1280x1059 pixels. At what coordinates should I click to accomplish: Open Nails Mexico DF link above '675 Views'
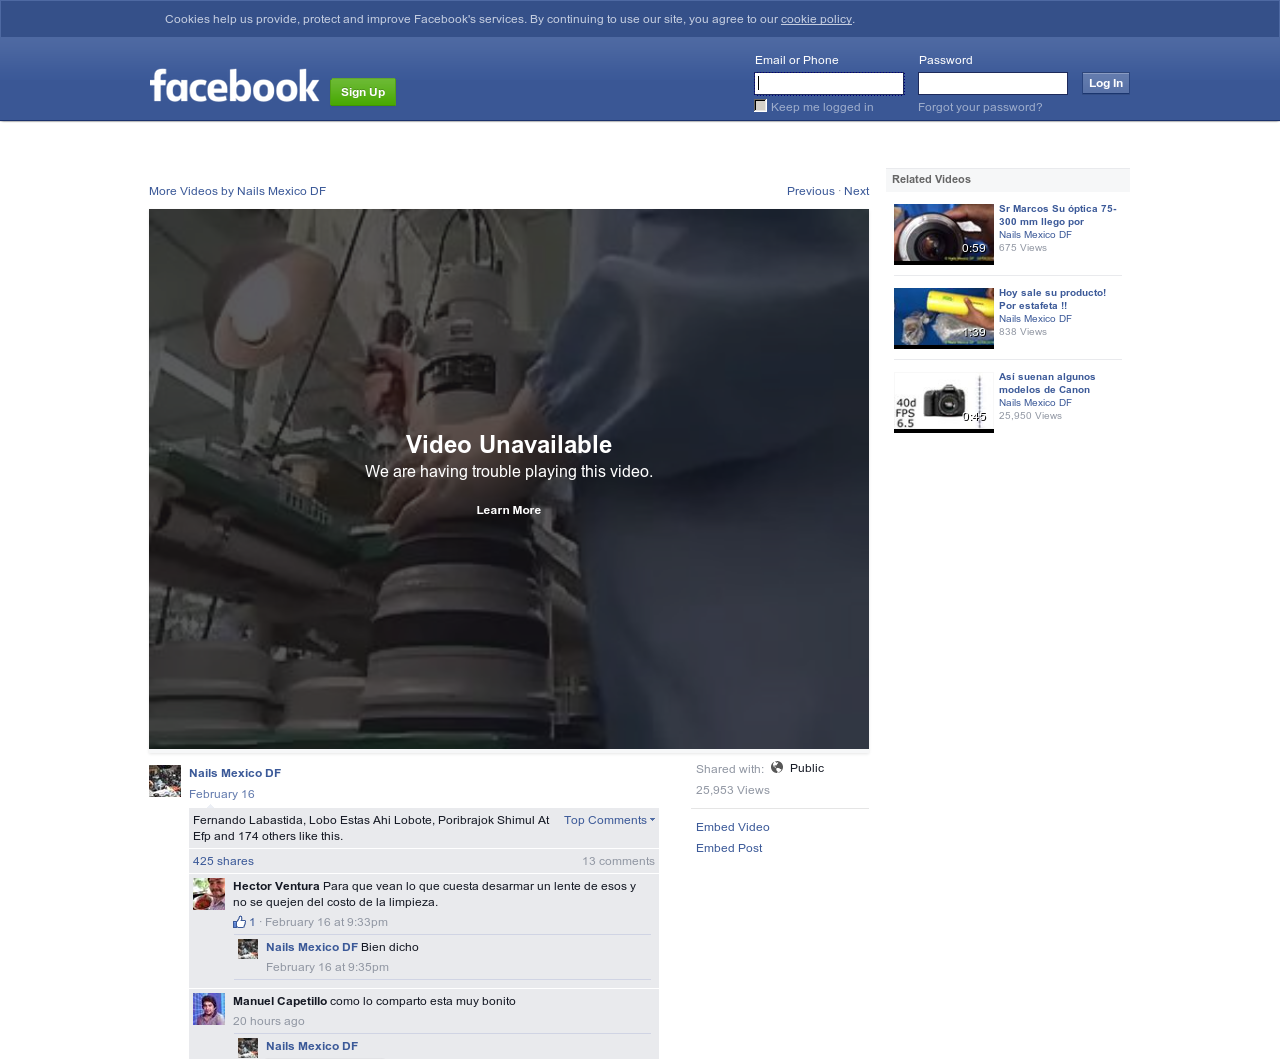(1035, 235)
